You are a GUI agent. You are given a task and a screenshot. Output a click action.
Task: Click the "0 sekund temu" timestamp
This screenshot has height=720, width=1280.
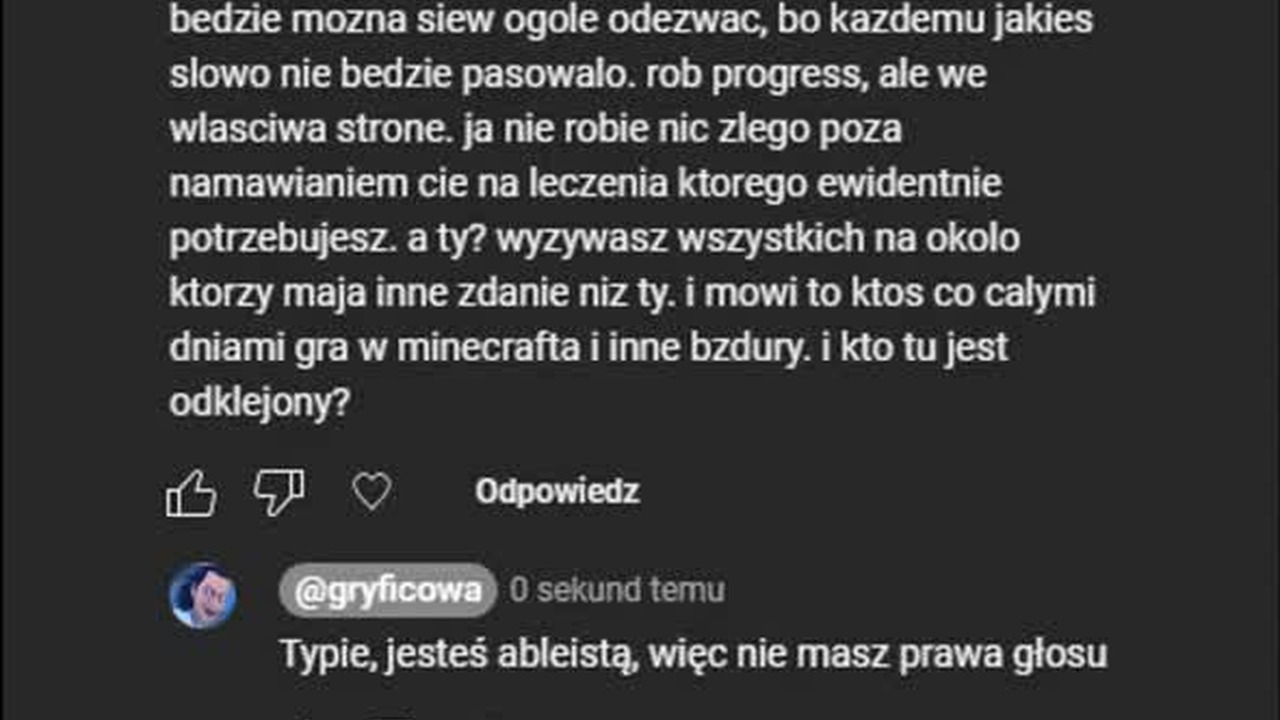(617, 590)
